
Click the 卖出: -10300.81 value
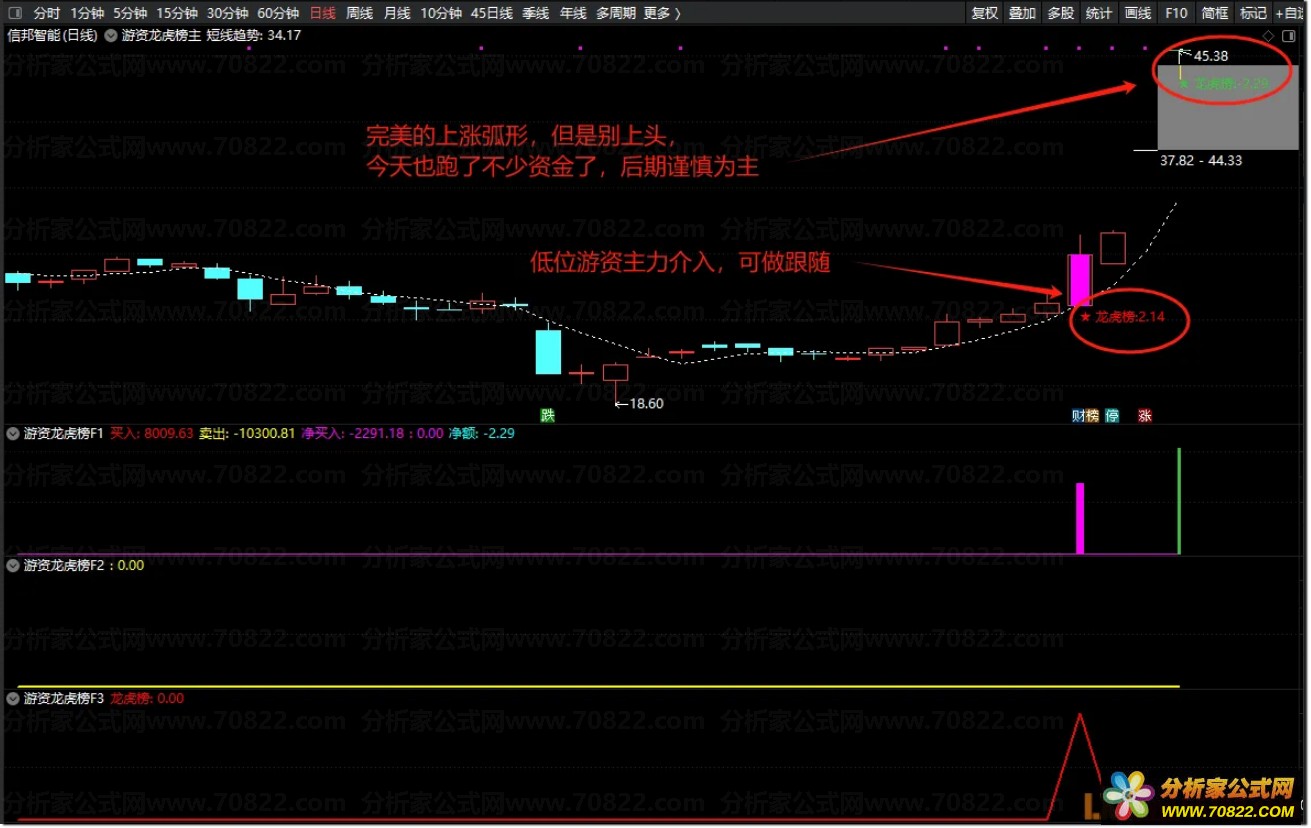pyautogui.click(x=247, y=434)
